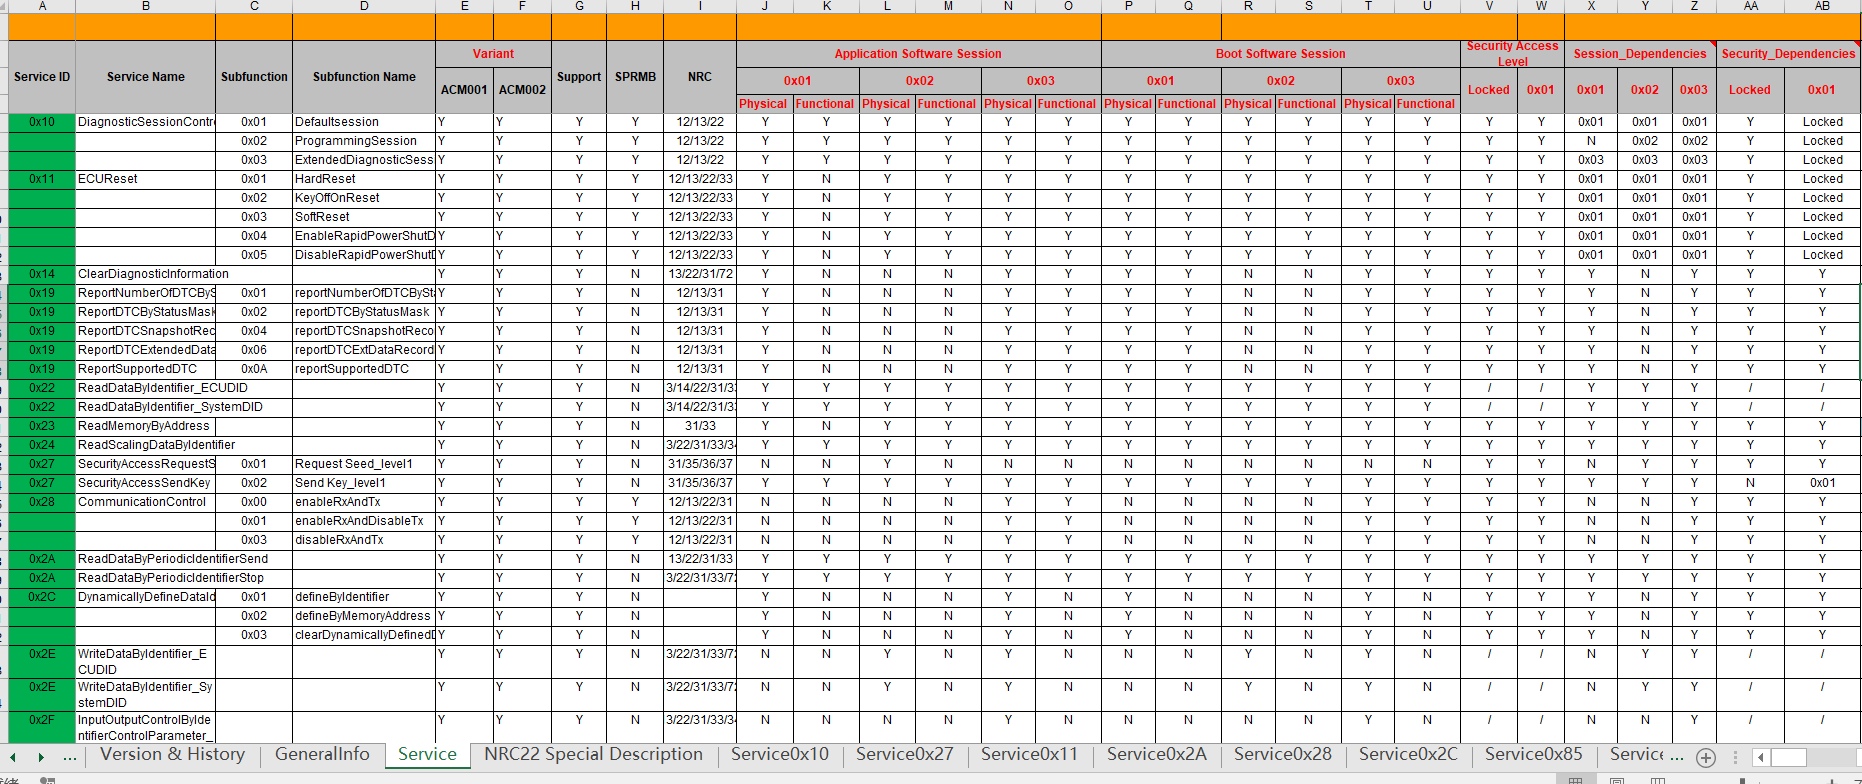1862x784 pixels.
Task: Advance sheet tabs with right arrow
Action: [41, 757]
